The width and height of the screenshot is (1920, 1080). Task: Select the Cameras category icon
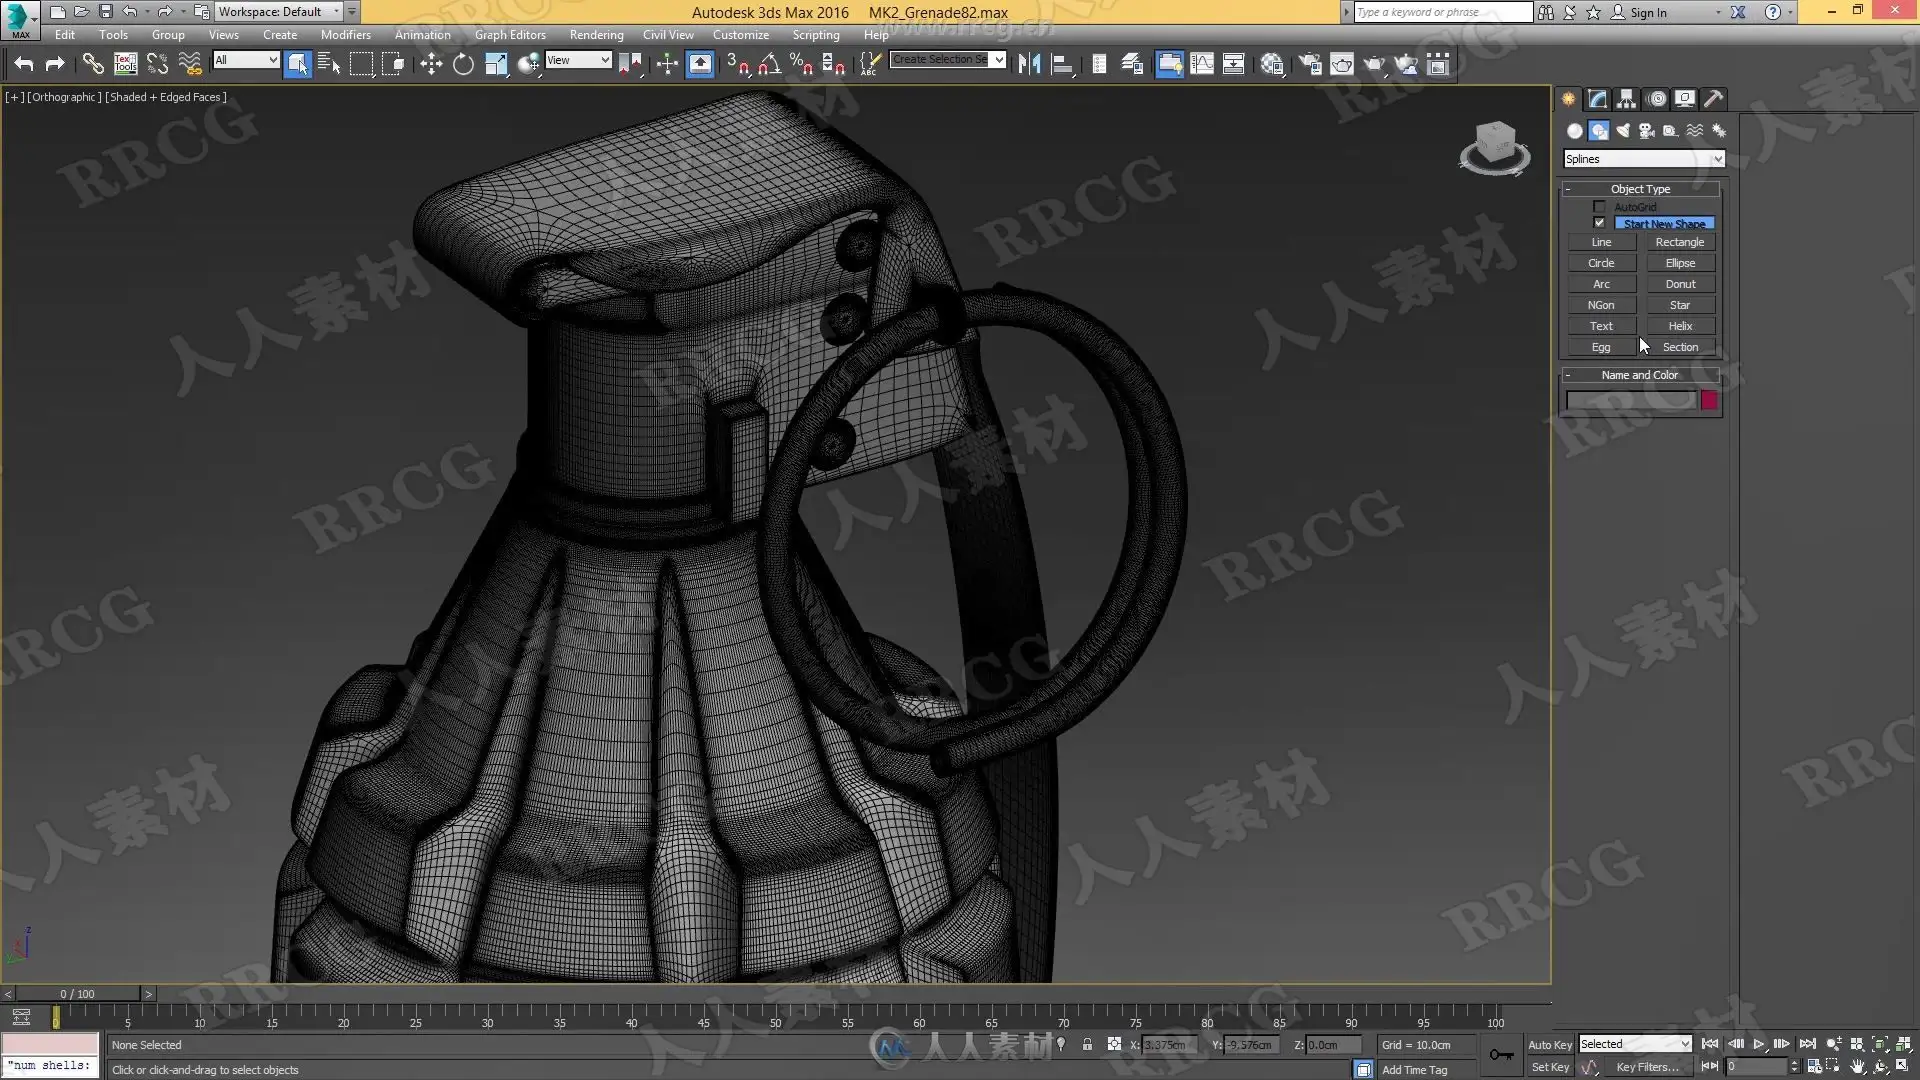1646,131
